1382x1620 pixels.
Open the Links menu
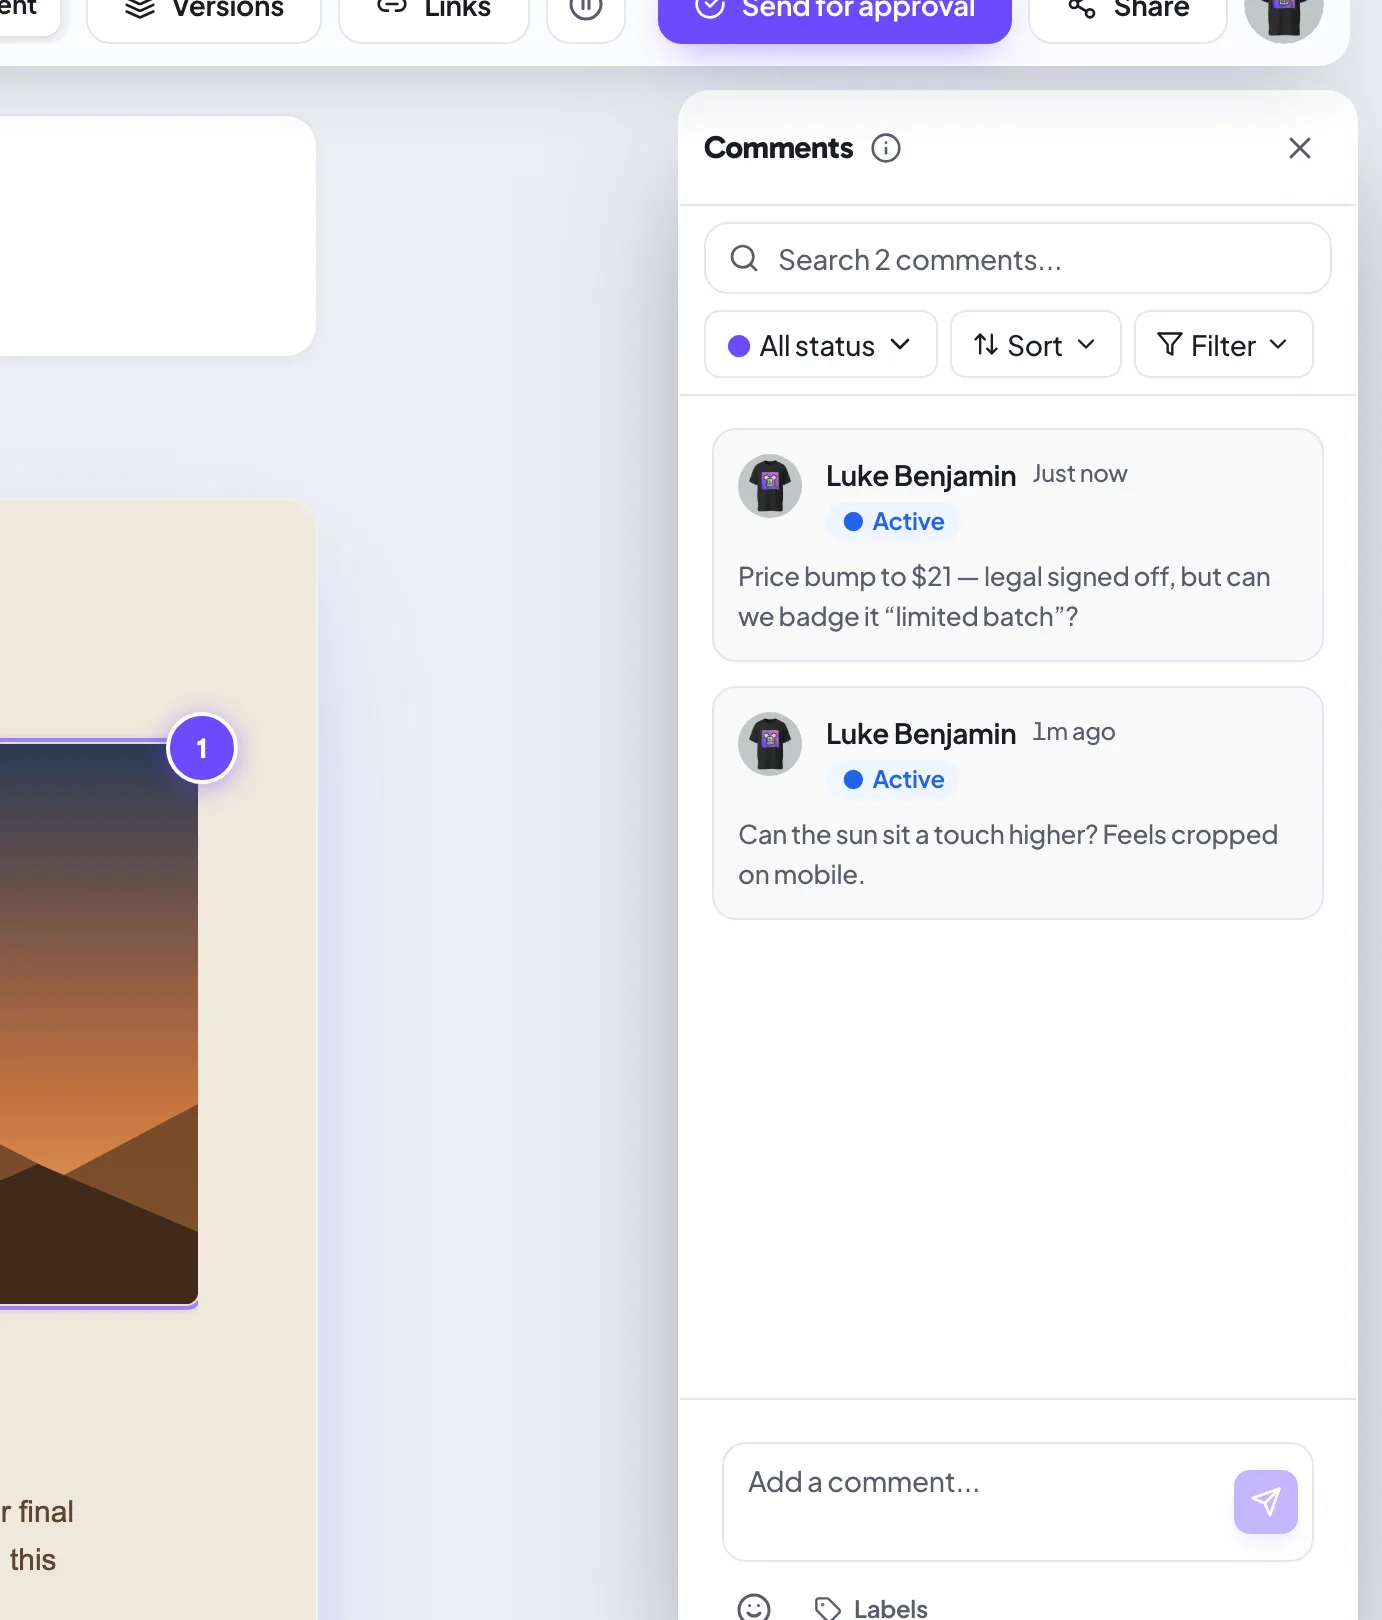tap(434, 12)
